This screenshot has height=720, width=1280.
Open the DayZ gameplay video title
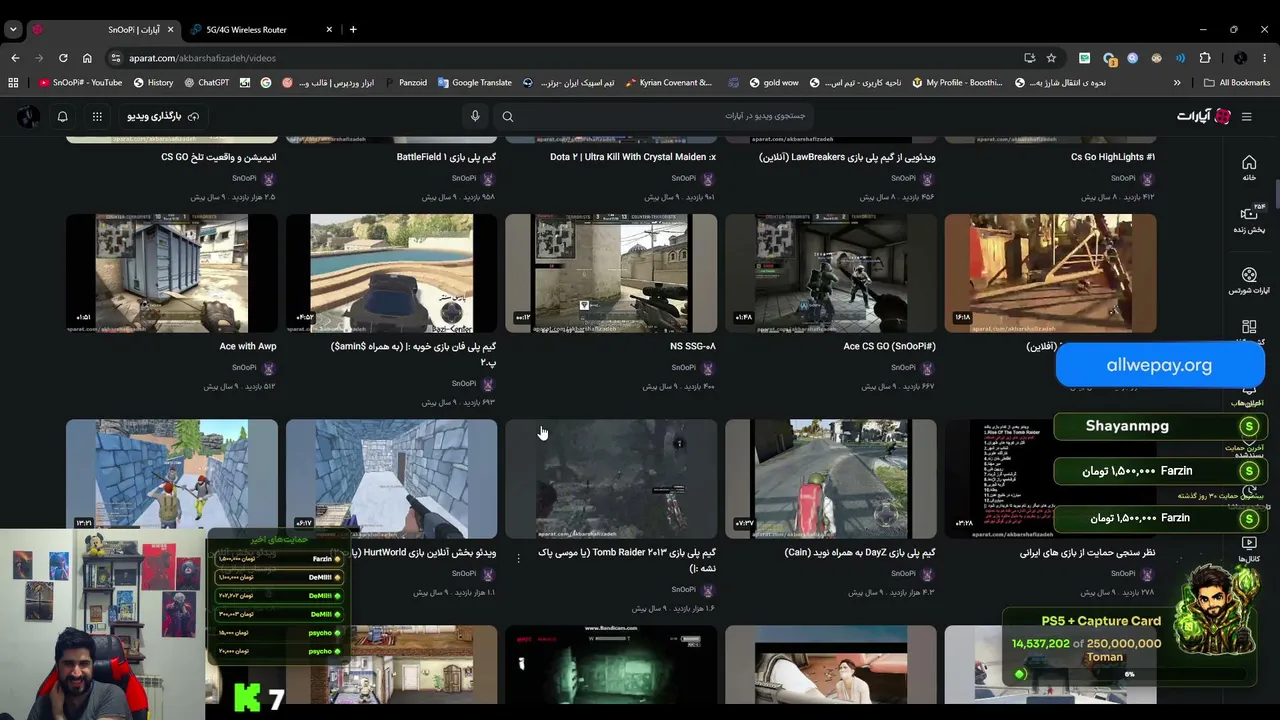click(x=860, y=552)
